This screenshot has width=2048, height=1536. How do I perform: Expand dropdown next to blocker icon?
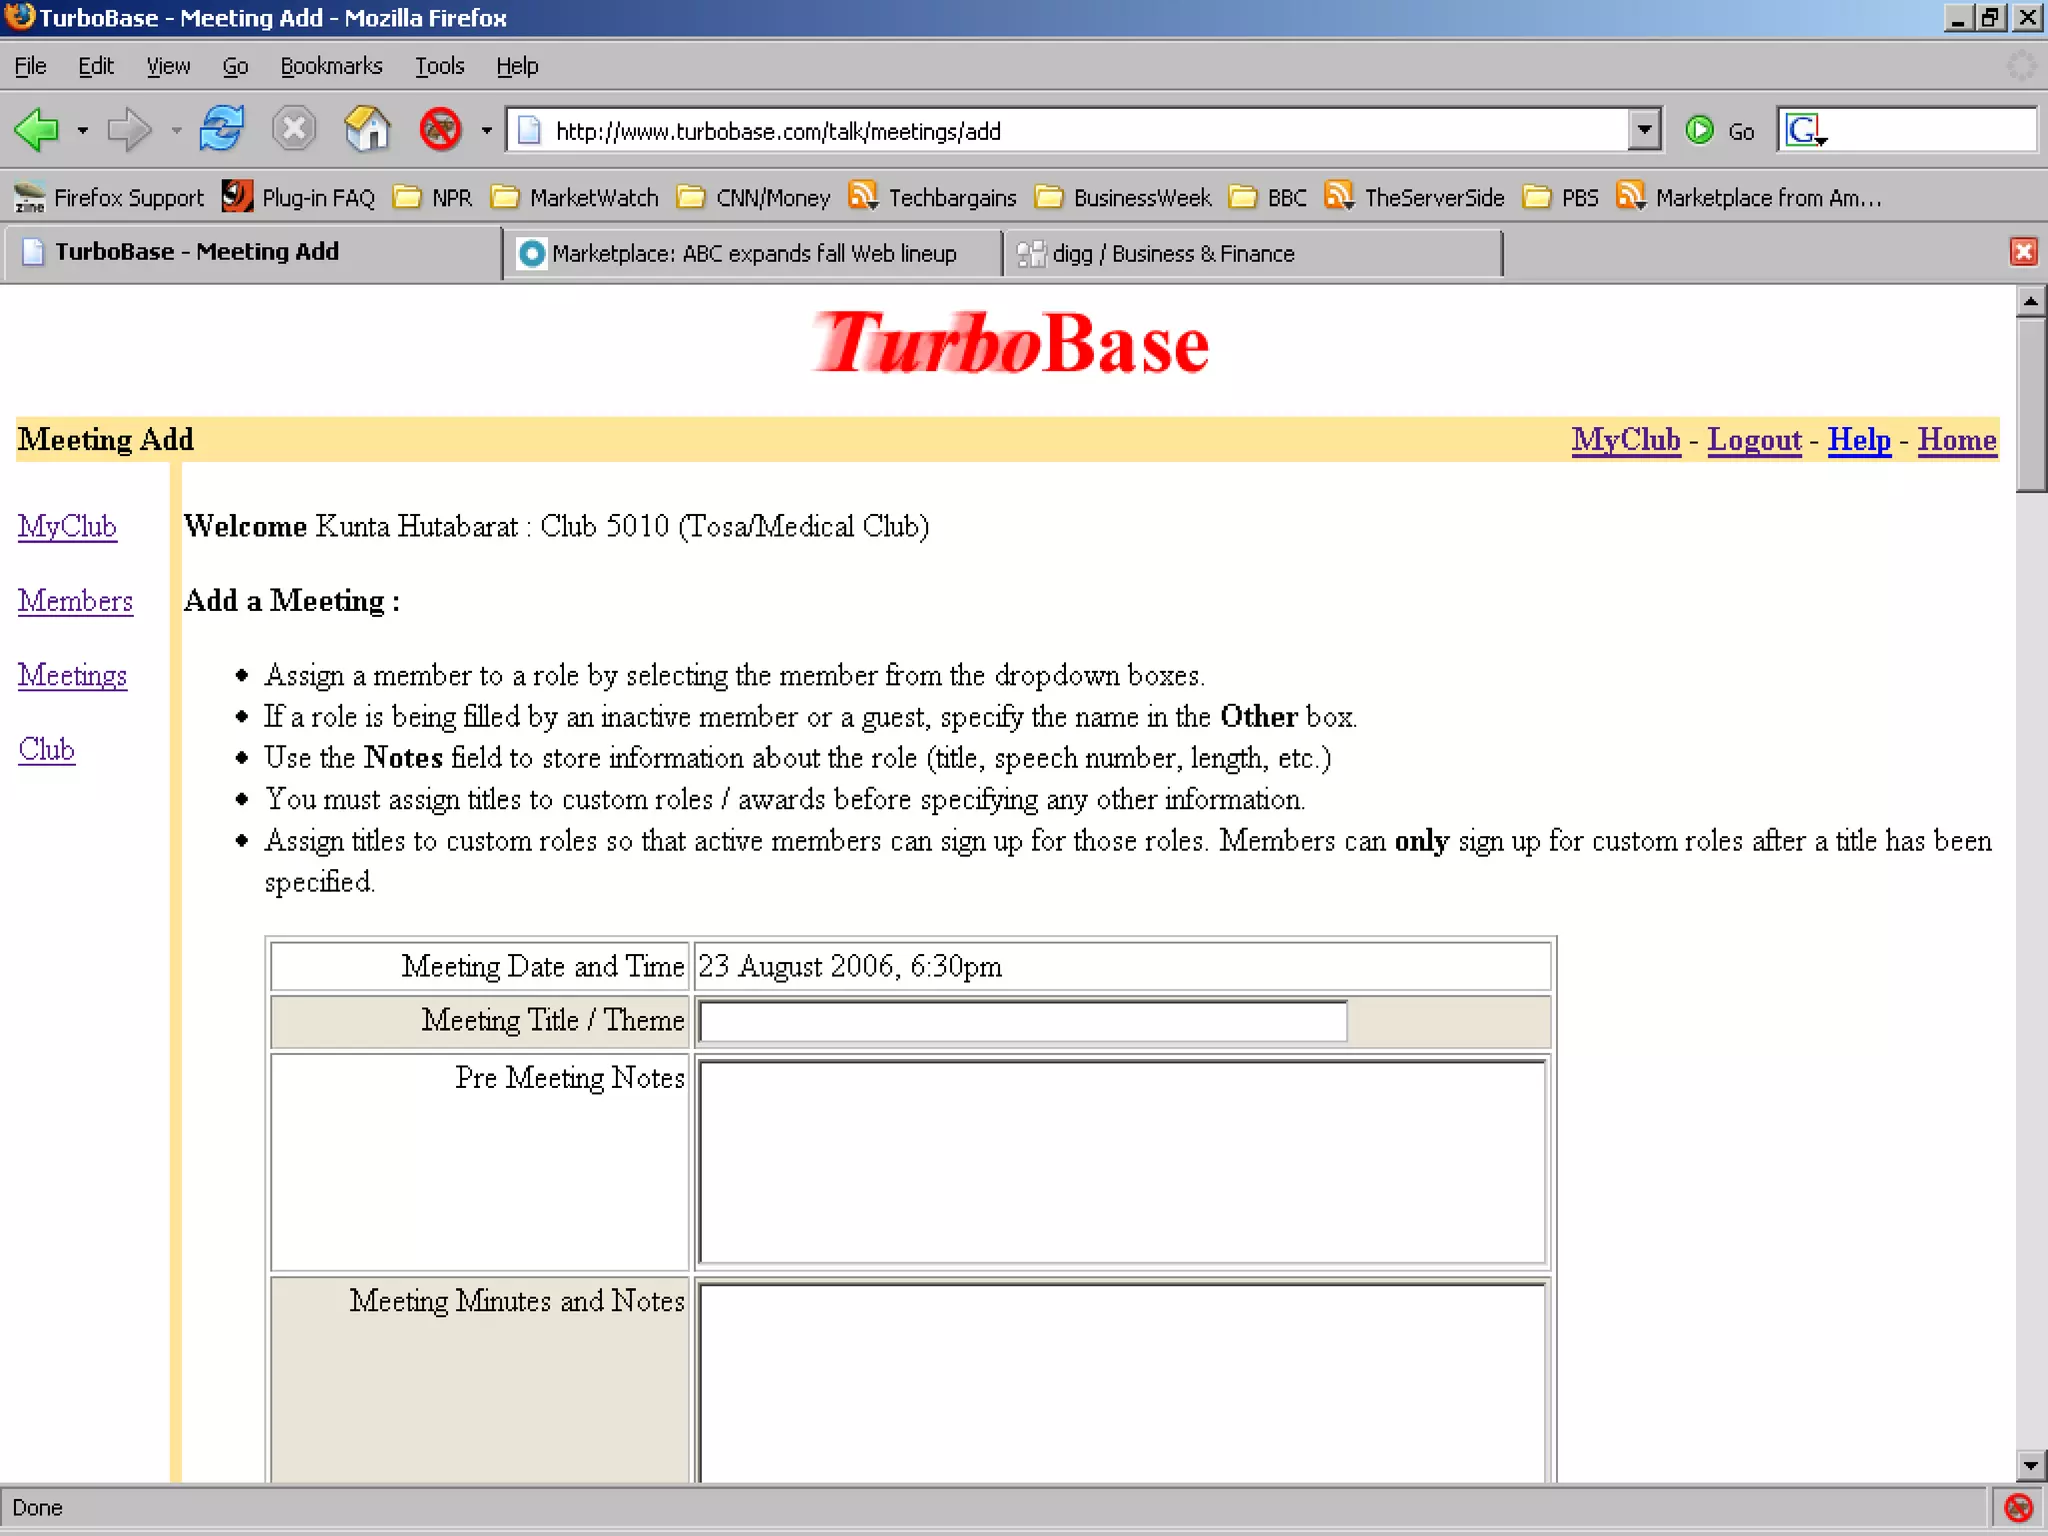(486, 131)
